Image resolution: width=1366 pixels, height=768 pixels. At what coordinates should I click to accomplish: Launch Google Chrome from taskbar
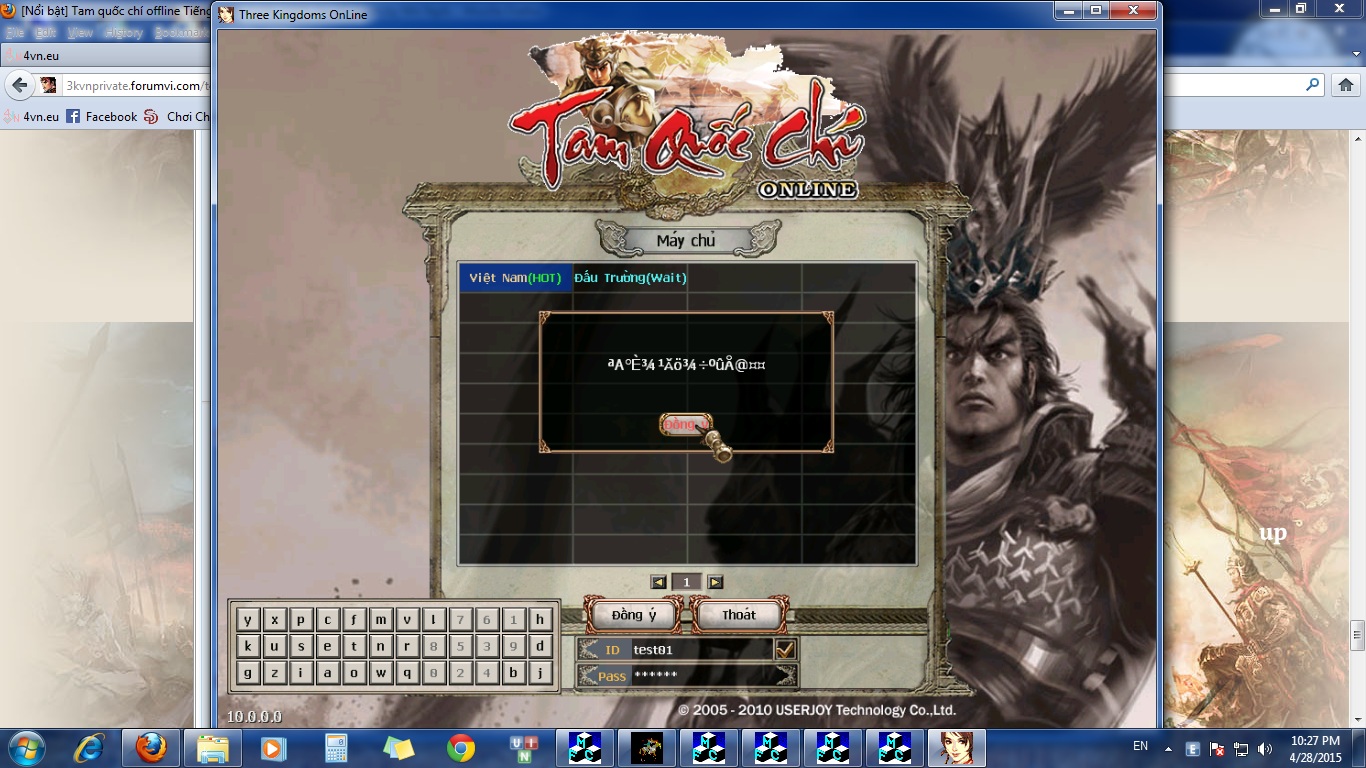460,748
